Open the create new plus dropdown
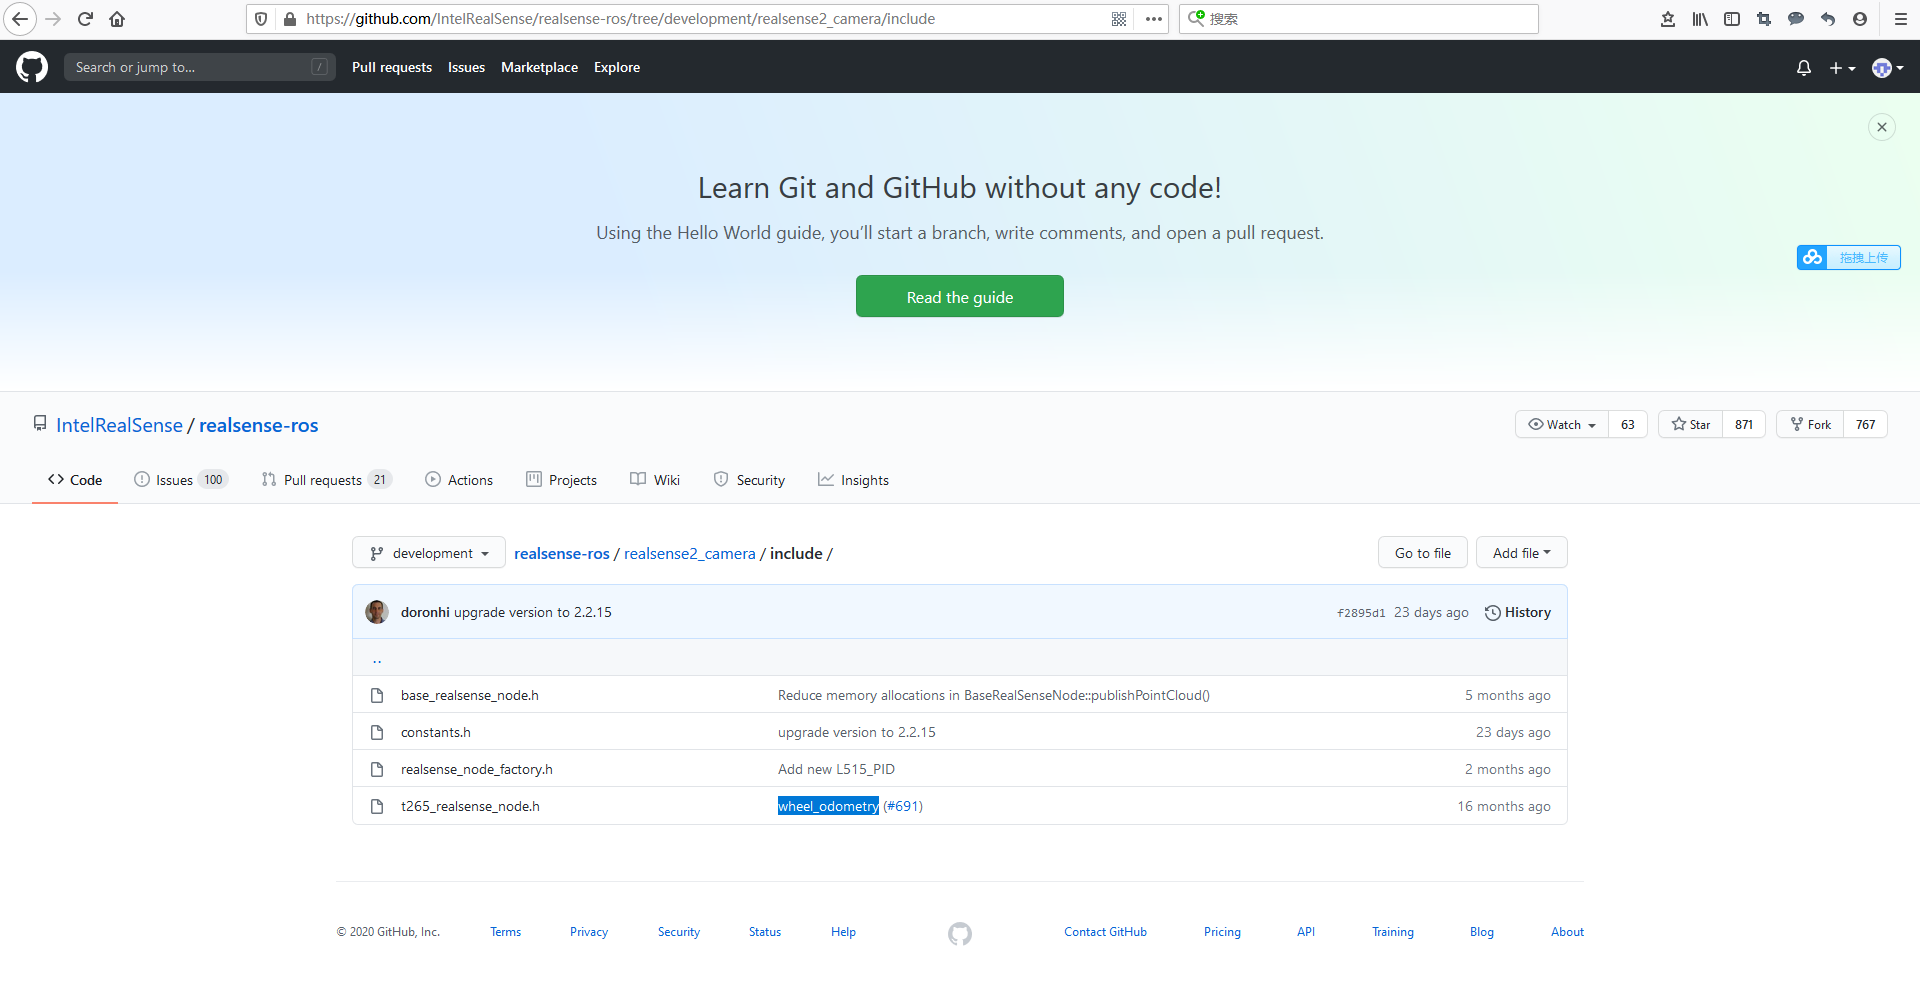1920x1004 pixels. (1842, 68)
